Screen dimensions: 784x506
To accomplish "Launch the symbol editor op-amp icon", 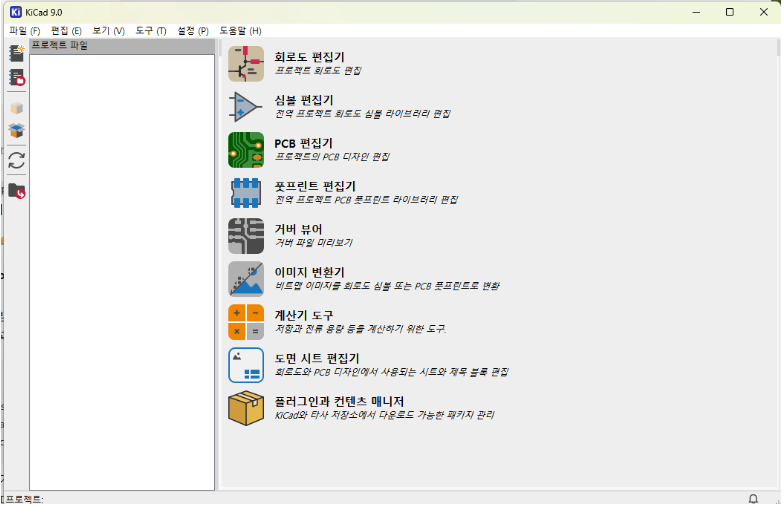I will [x=246, y=107].
